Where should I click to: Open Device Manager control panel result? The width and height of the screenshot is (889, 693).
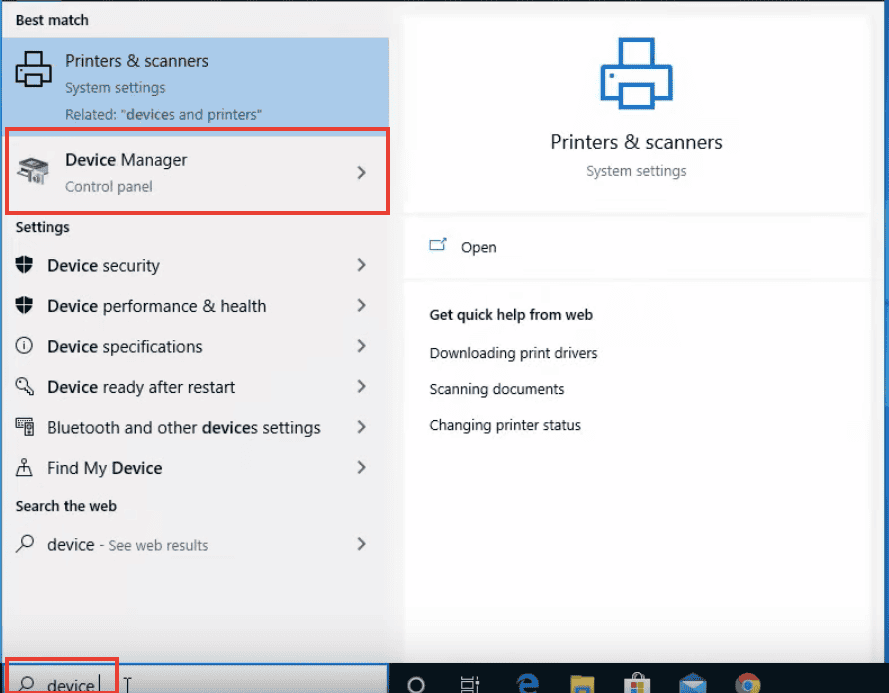tap(197, 172)
